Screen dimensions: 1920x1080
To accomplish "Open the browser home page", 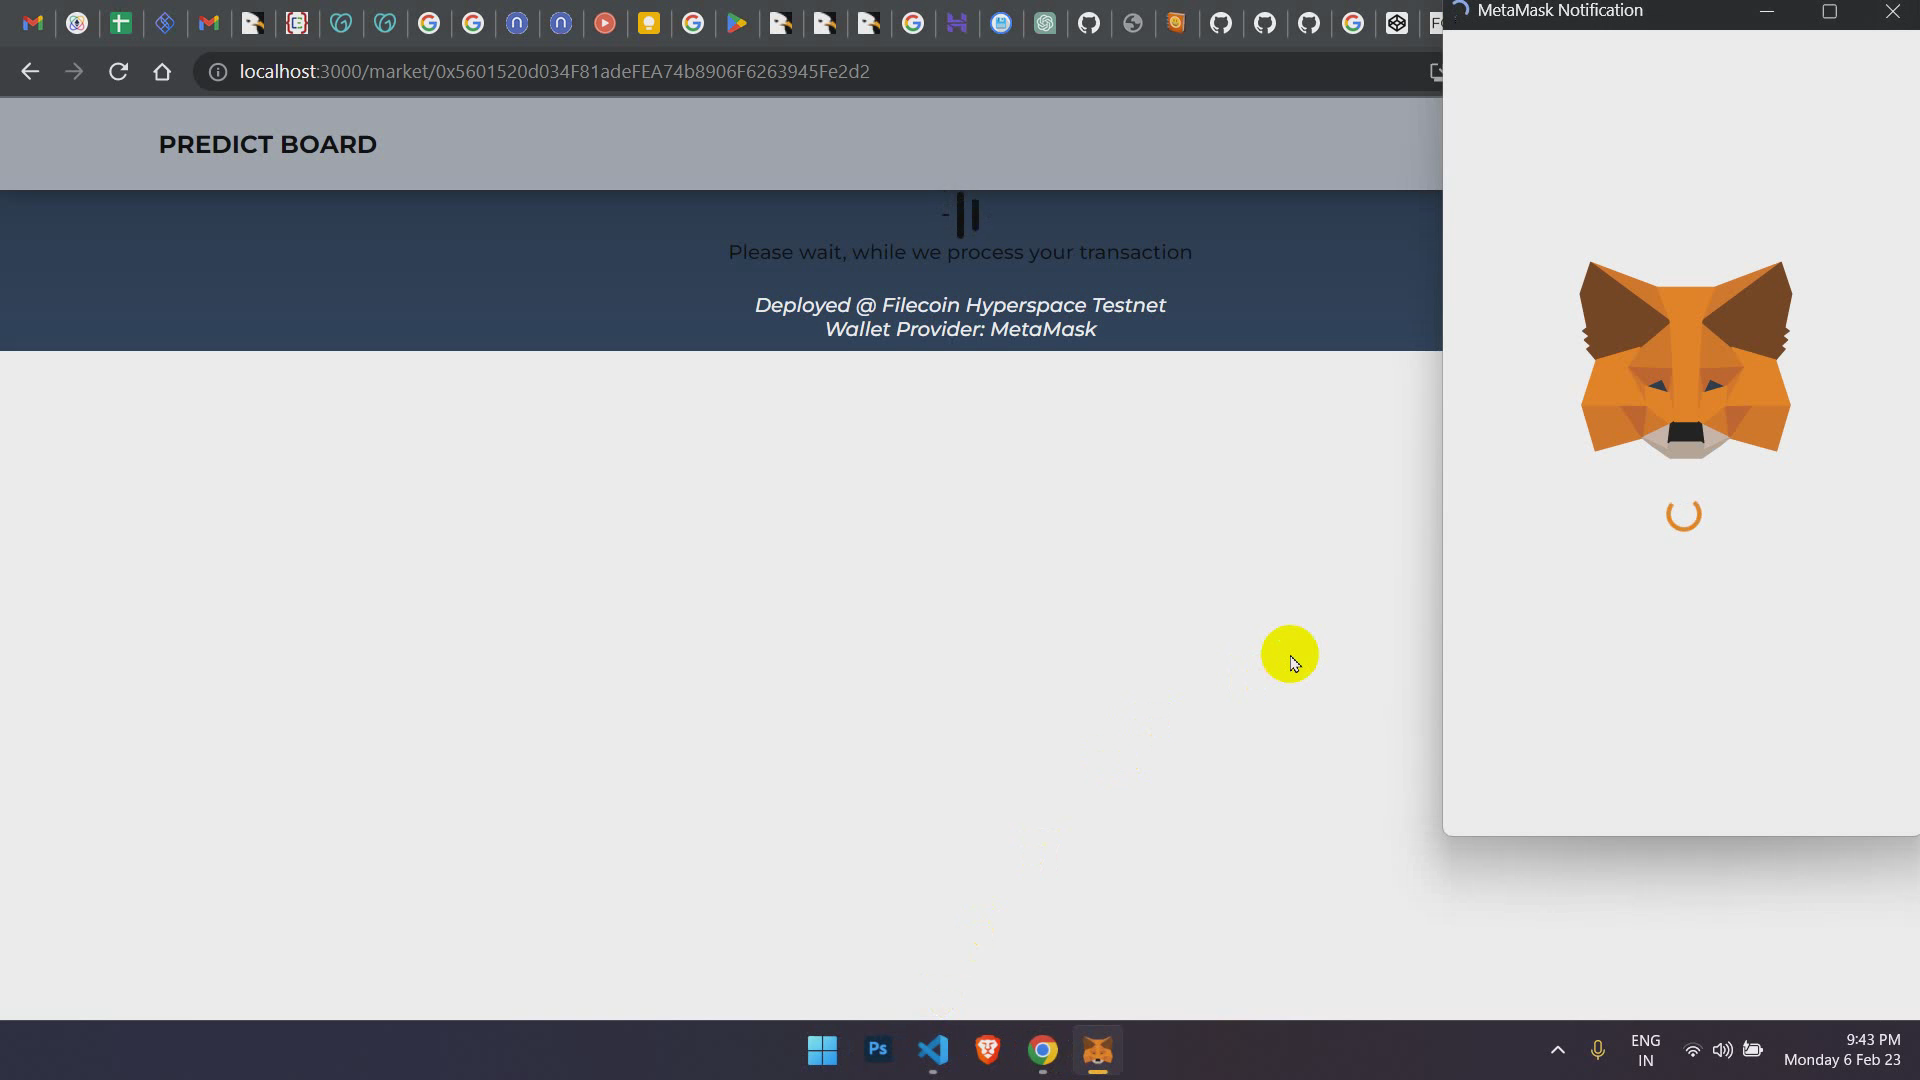I will click(162, 72).
